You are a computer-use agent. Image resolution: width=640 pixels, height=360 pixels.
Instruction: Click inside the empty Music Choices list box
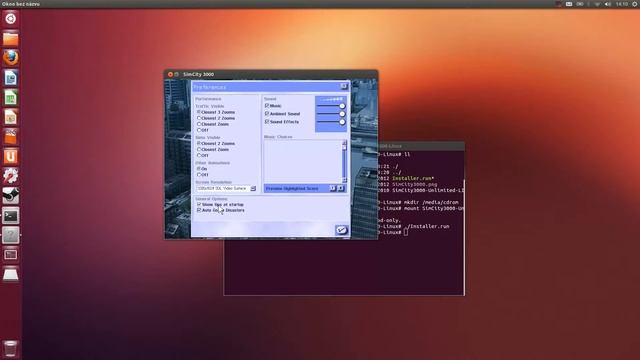pos(303,161)
